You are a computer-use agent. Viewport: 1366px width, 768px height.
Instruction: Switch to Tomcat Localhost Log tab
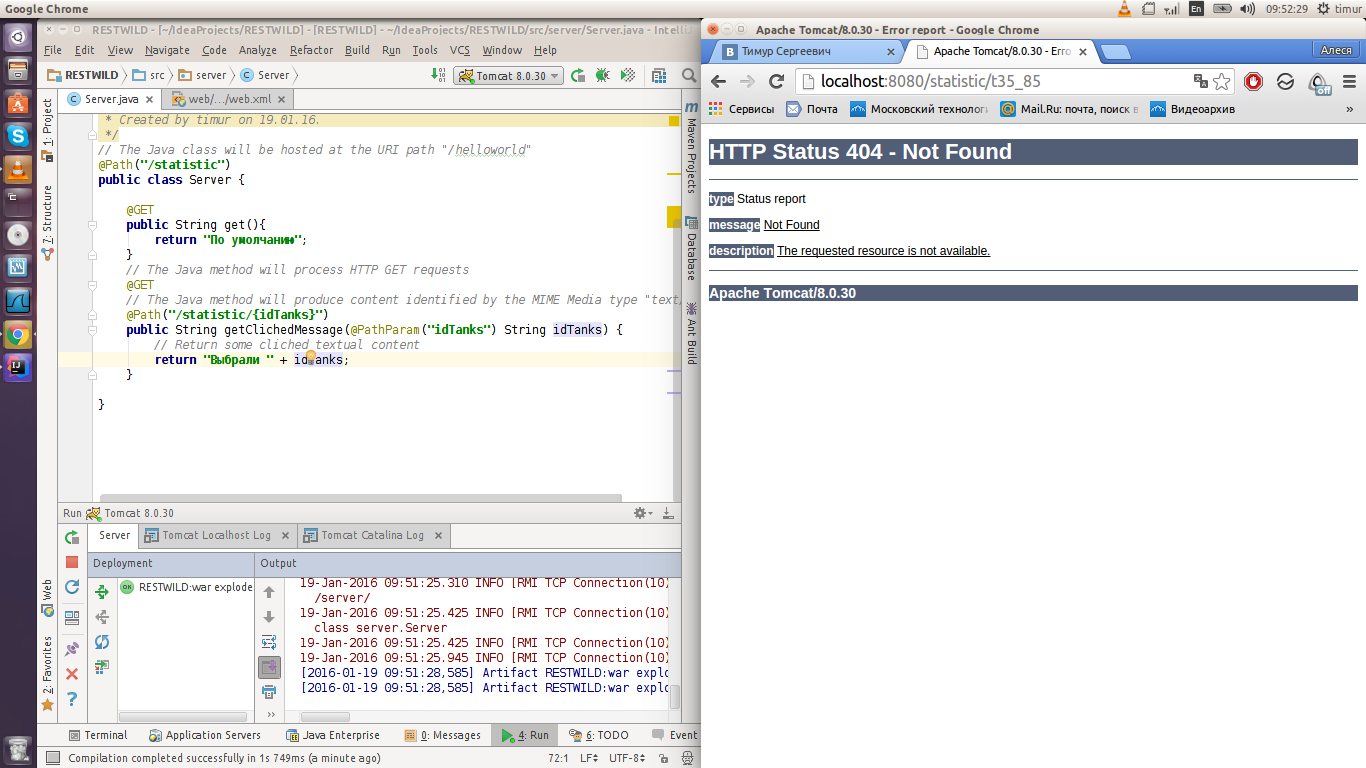(x=216, y=536)
